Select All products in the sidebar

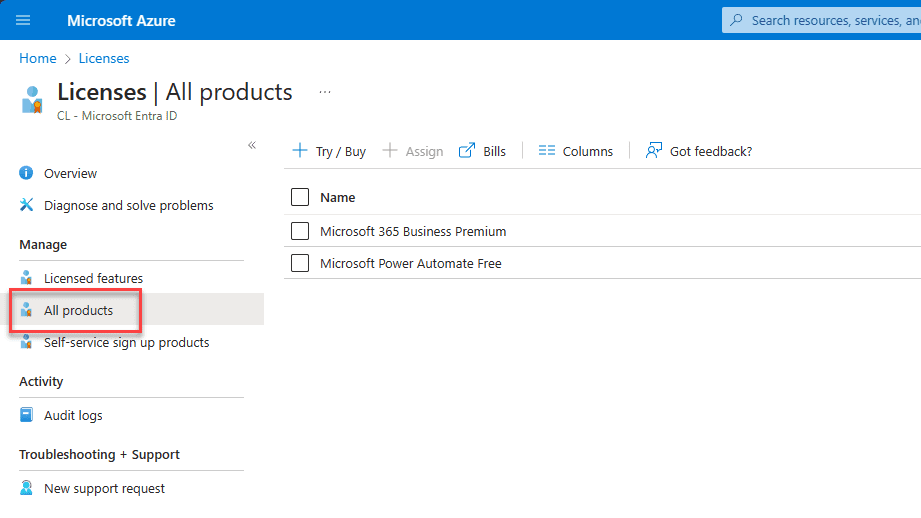[x=78, y=311]
